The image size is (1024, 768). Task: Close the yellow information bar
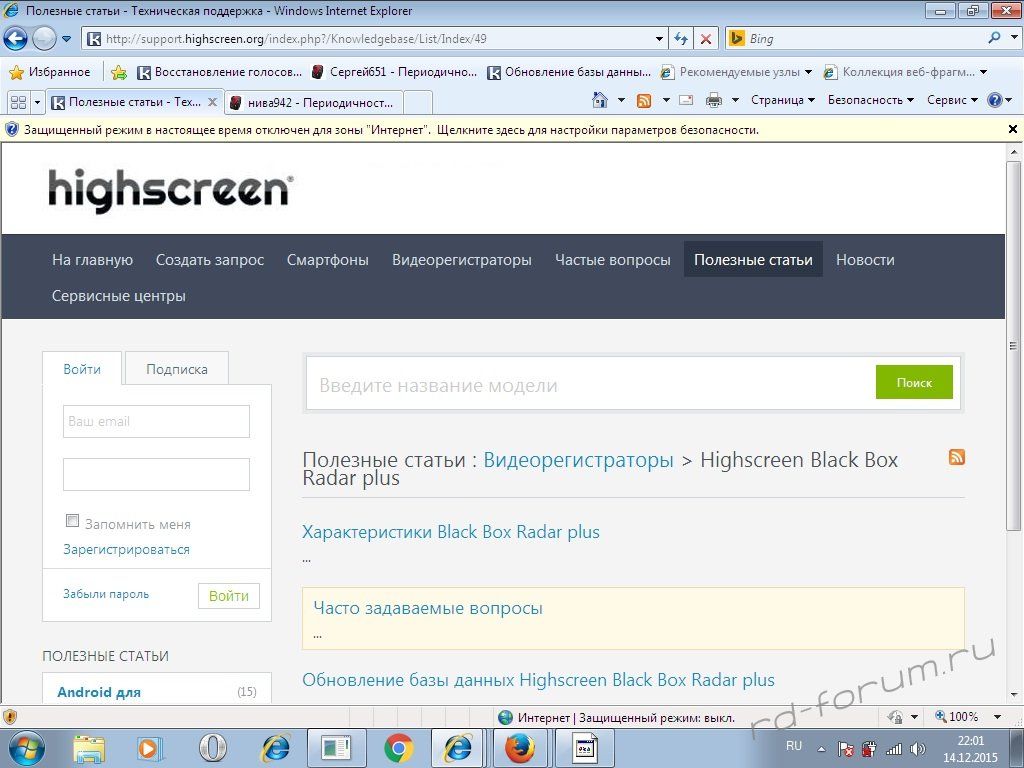pos(1013,129)
